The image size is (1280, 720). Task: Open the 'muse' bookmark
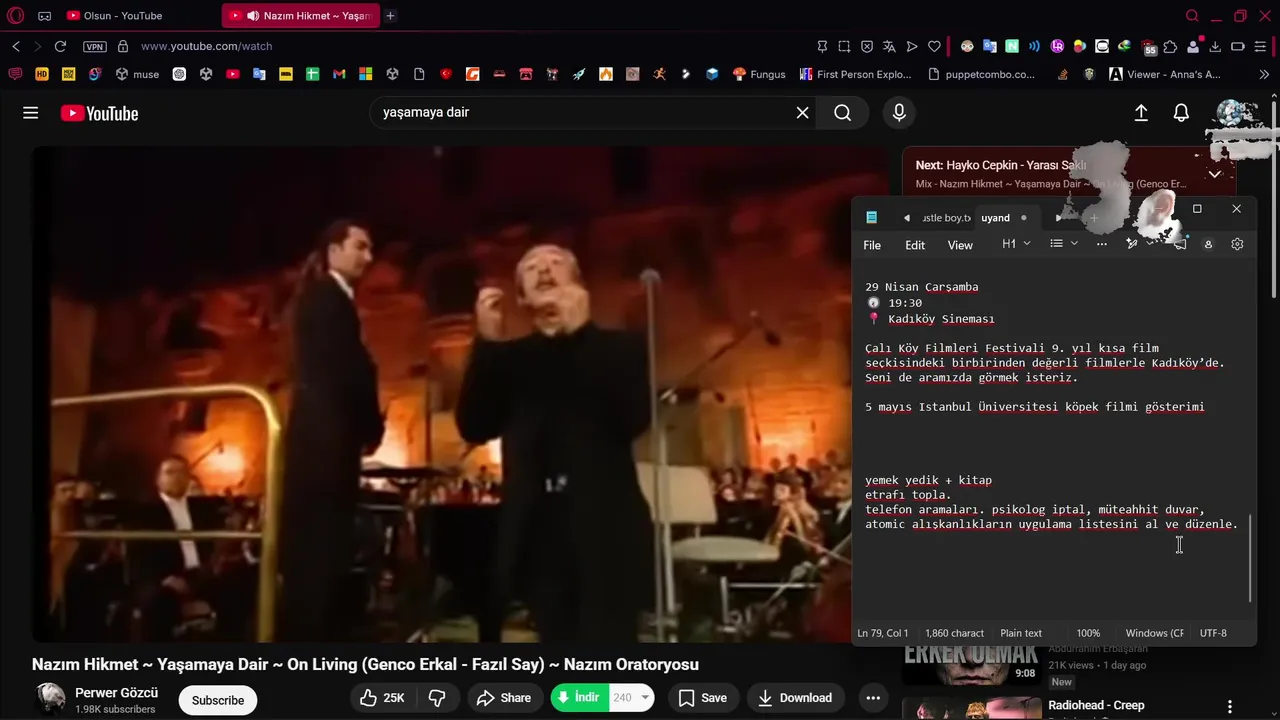pyautogui.click(x=137, y=74)
